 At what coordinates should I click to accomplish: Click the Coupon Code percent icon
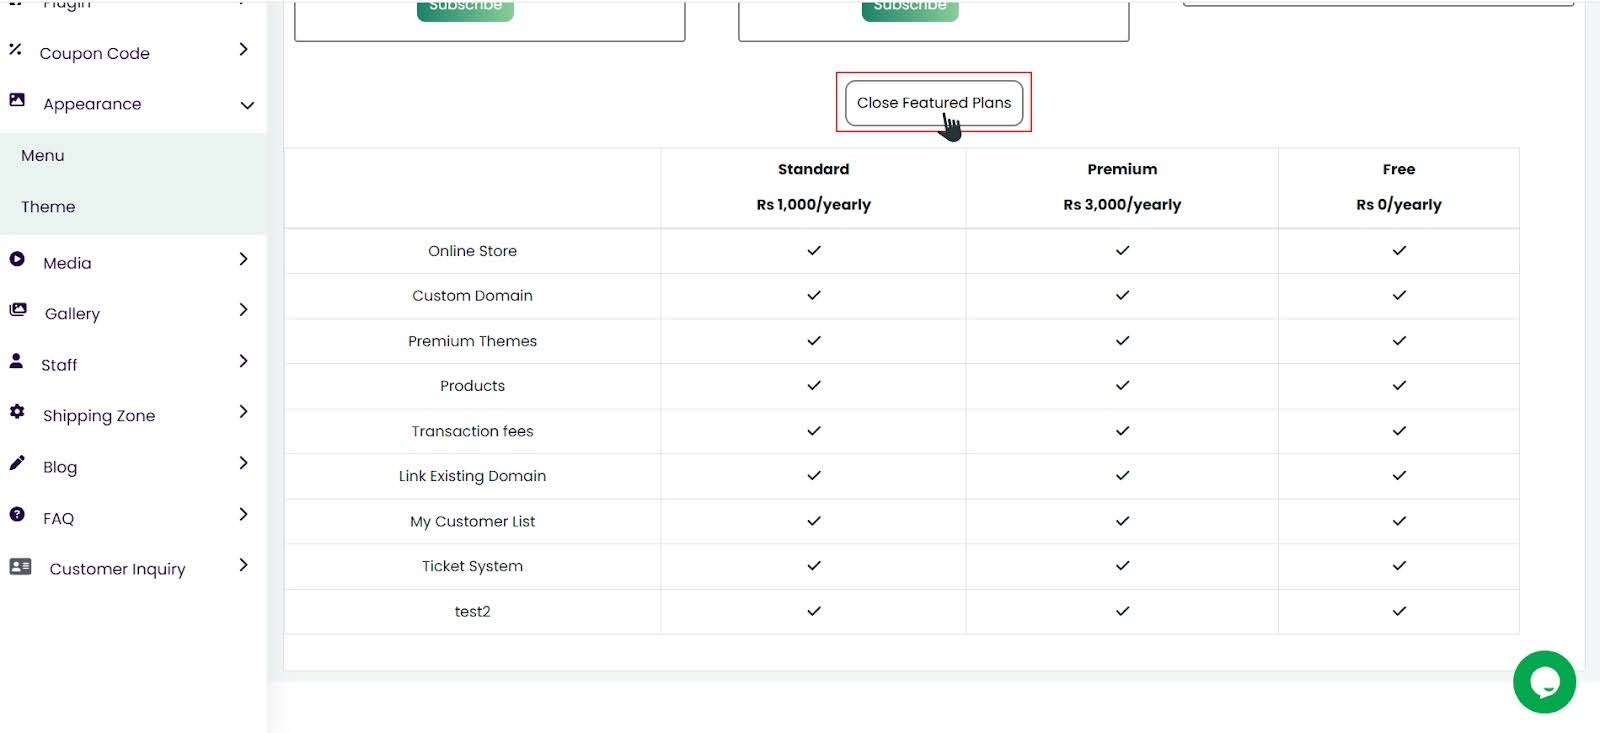click(15, 49)
